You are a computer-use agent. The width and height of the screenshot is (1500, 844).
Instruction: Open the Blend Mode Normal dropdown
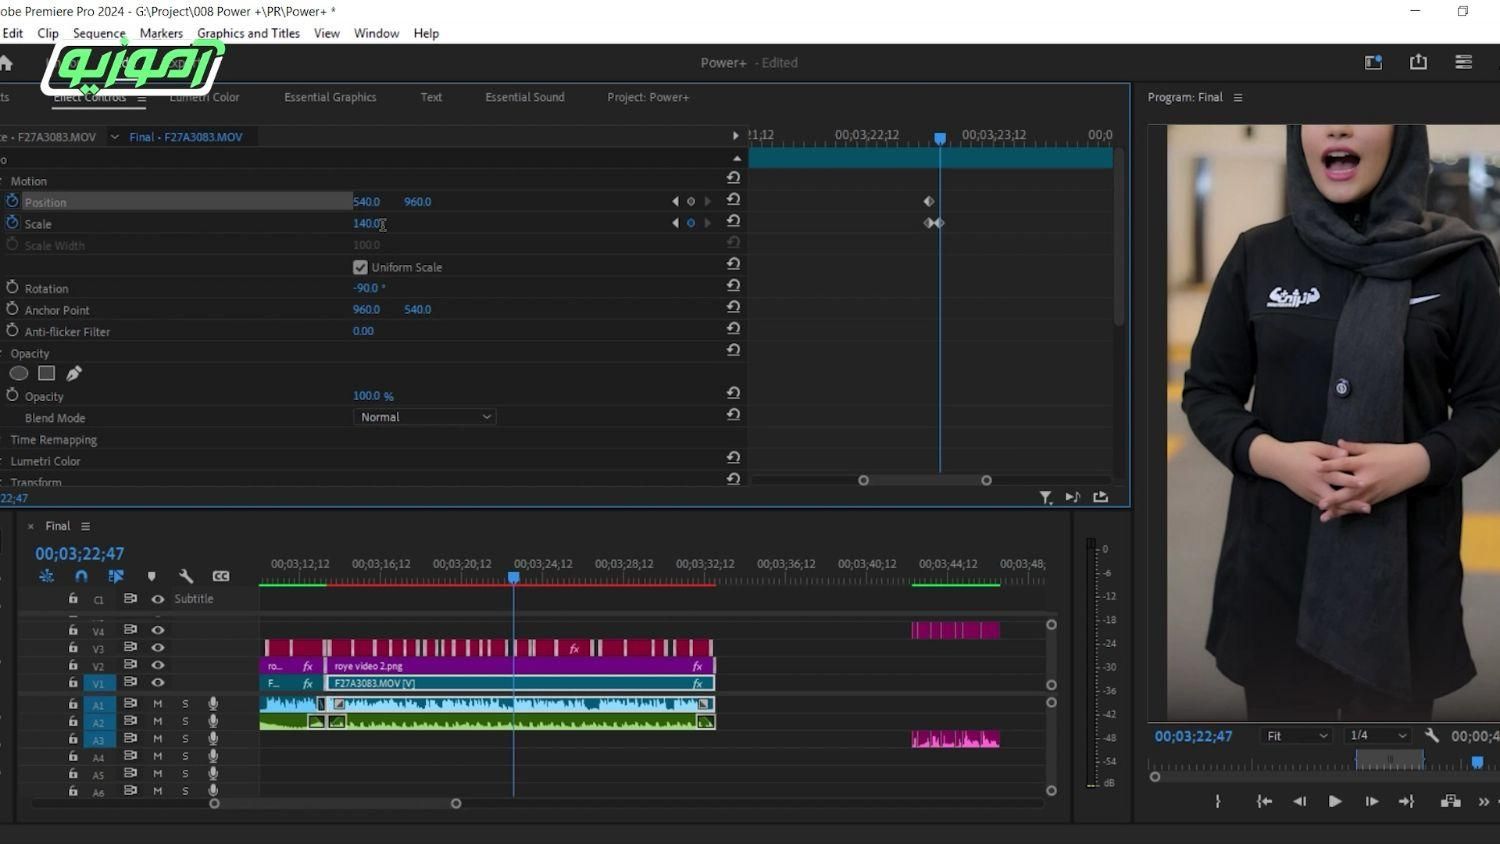coord(424,417)
